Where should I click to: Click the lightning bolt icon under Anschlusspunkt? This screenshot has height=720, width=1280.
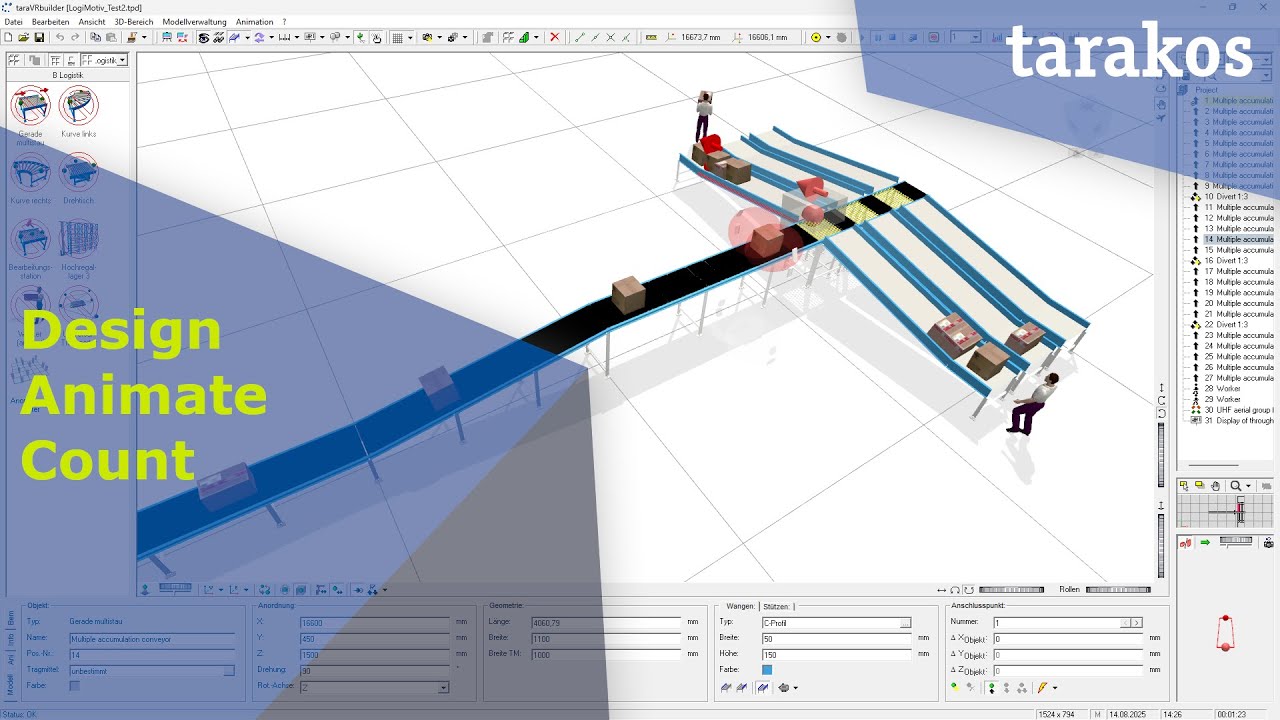coord(1041,688)
